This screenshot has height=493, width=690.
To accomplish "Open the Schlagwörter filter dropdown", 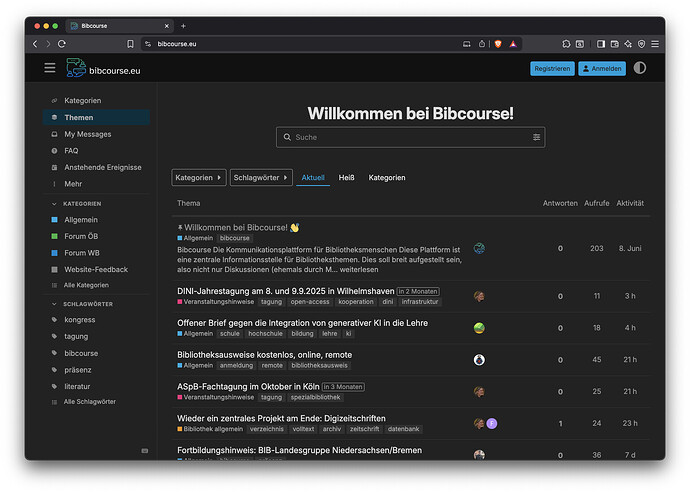I will tap(261, 177).
